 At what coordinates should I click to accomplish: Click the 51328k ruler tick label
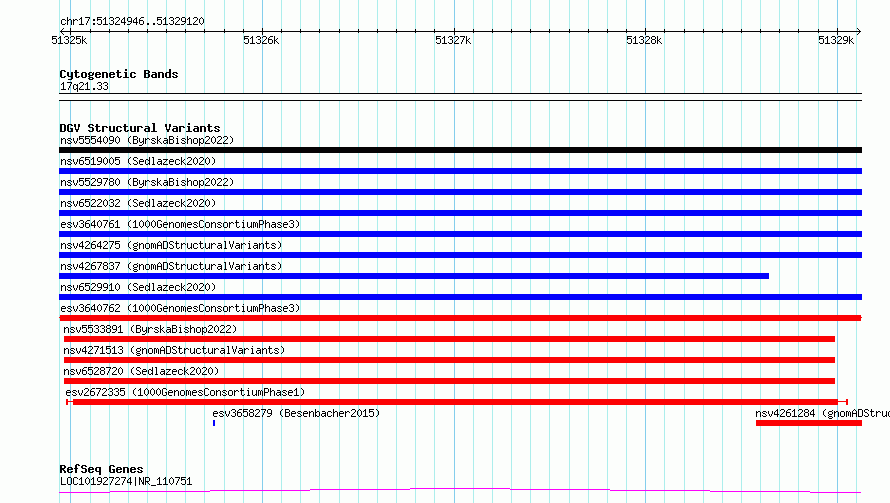pyautogui.click(x=644, y=40)
